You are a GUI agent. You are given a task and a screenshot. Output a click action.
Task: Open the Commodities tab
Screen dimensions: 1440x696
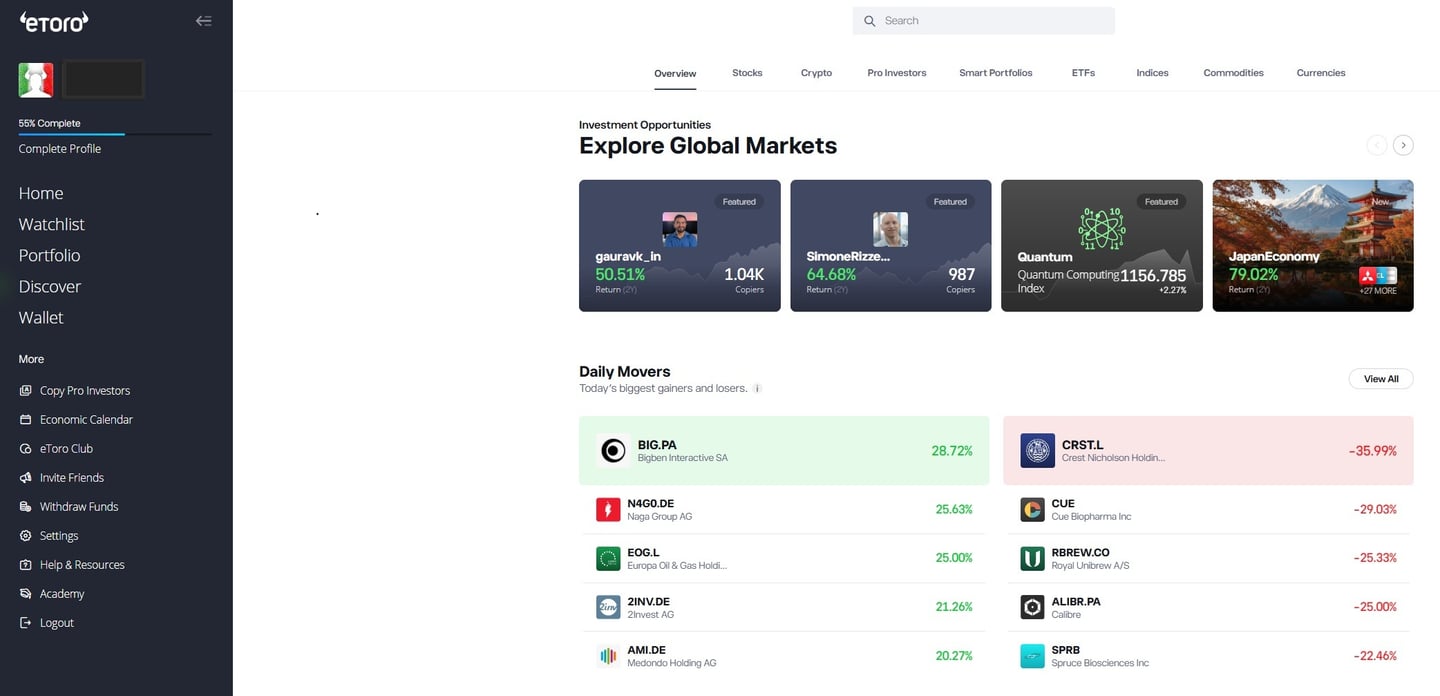pos(1233,73)
